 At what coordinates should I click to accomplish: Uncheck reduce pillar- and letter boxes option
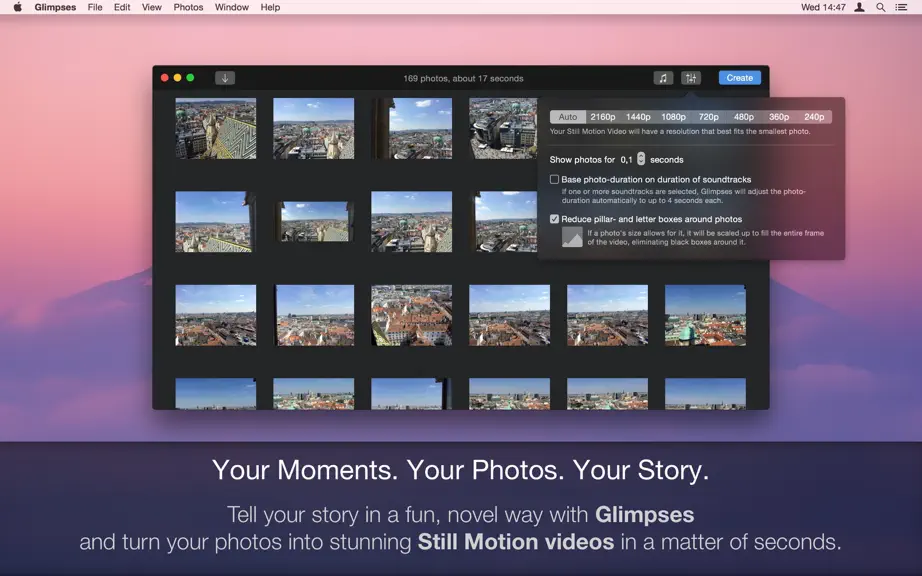554,219
